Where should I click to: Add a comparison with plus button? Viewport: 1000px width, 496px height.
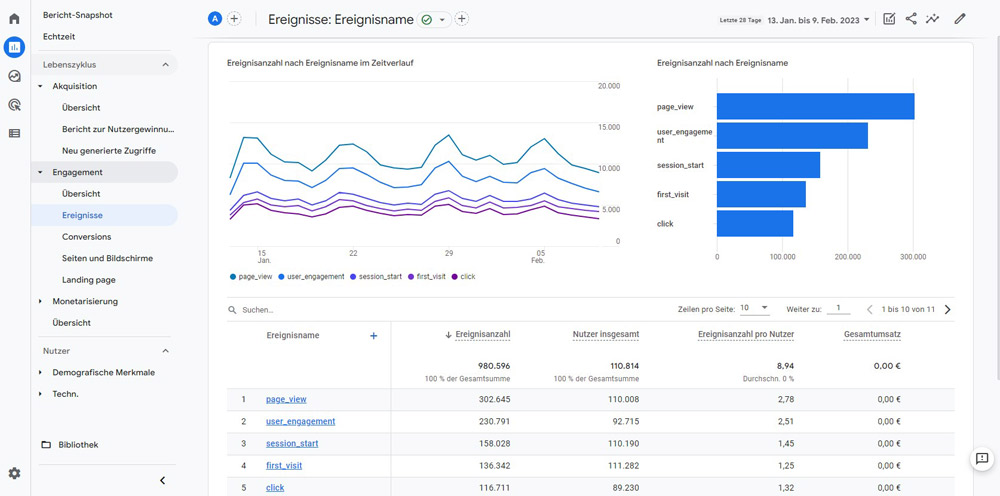[x=234, y=19]
